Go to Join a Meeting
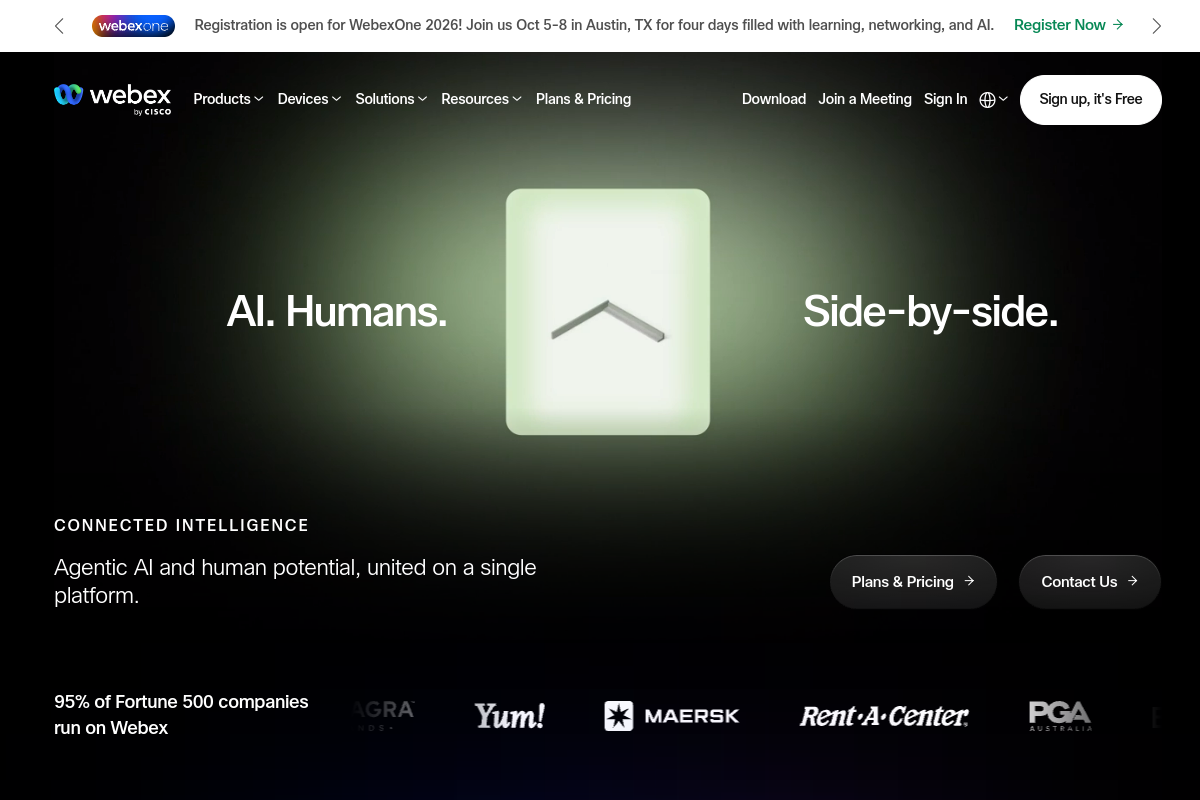This screenshot has height=800, width=1200. (x=865, y=99)
